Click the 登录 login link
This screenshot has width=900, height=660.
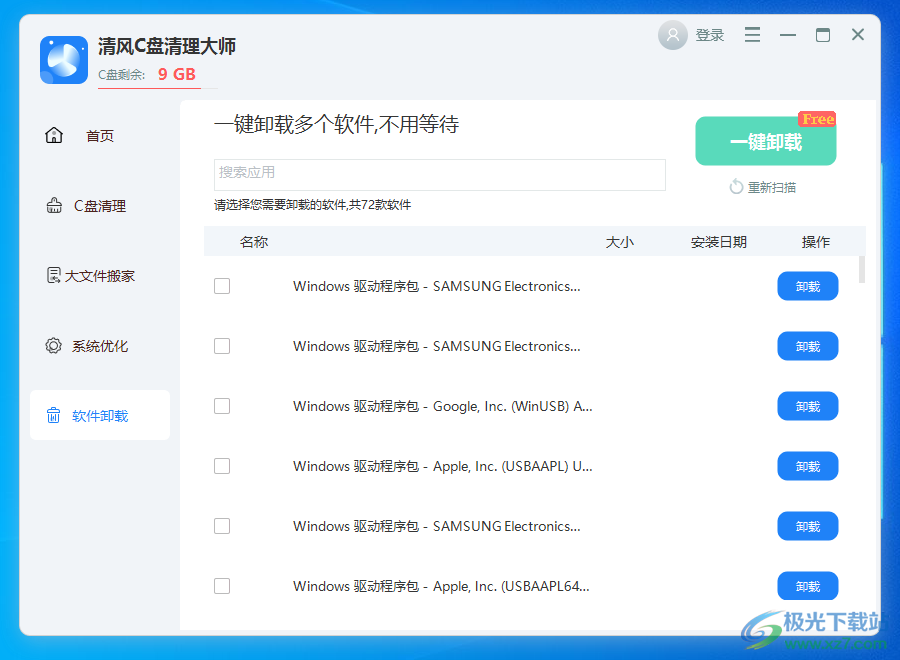coord(710,34)
